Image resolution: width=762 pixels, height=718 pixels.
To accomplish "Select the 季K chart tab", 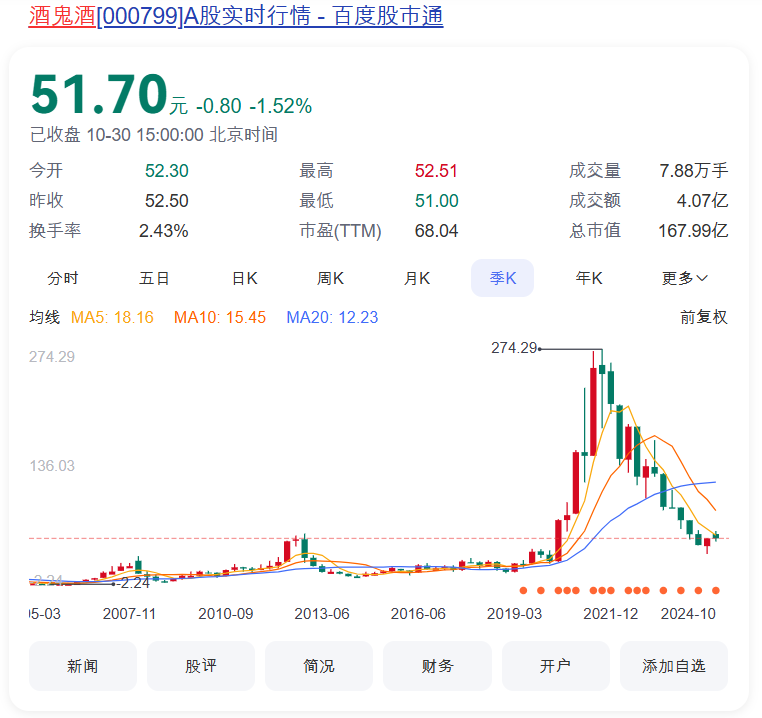I will (502, 278).
